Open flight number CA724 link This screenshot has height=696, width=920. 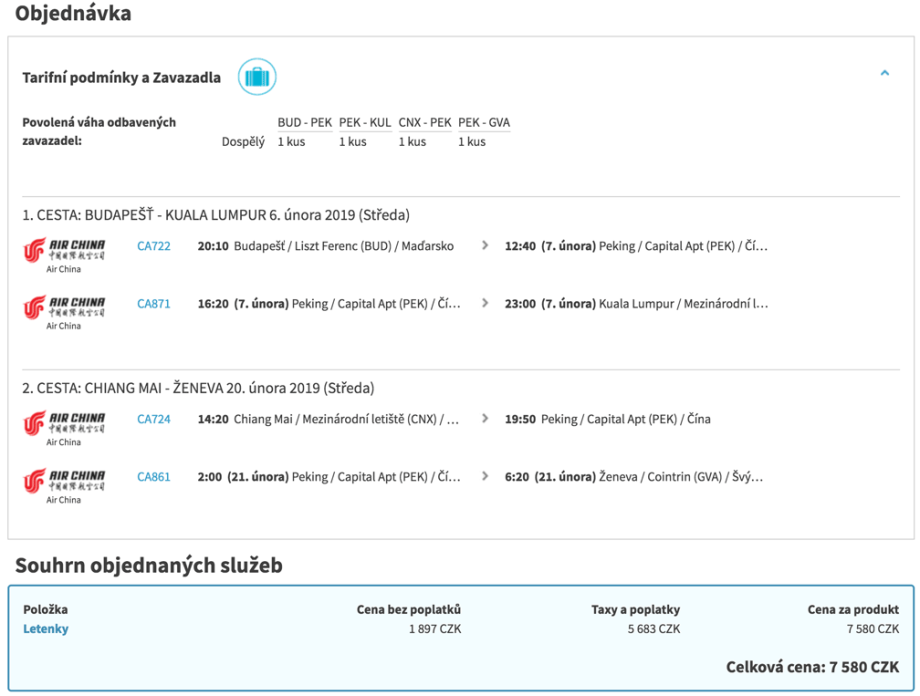154,420
